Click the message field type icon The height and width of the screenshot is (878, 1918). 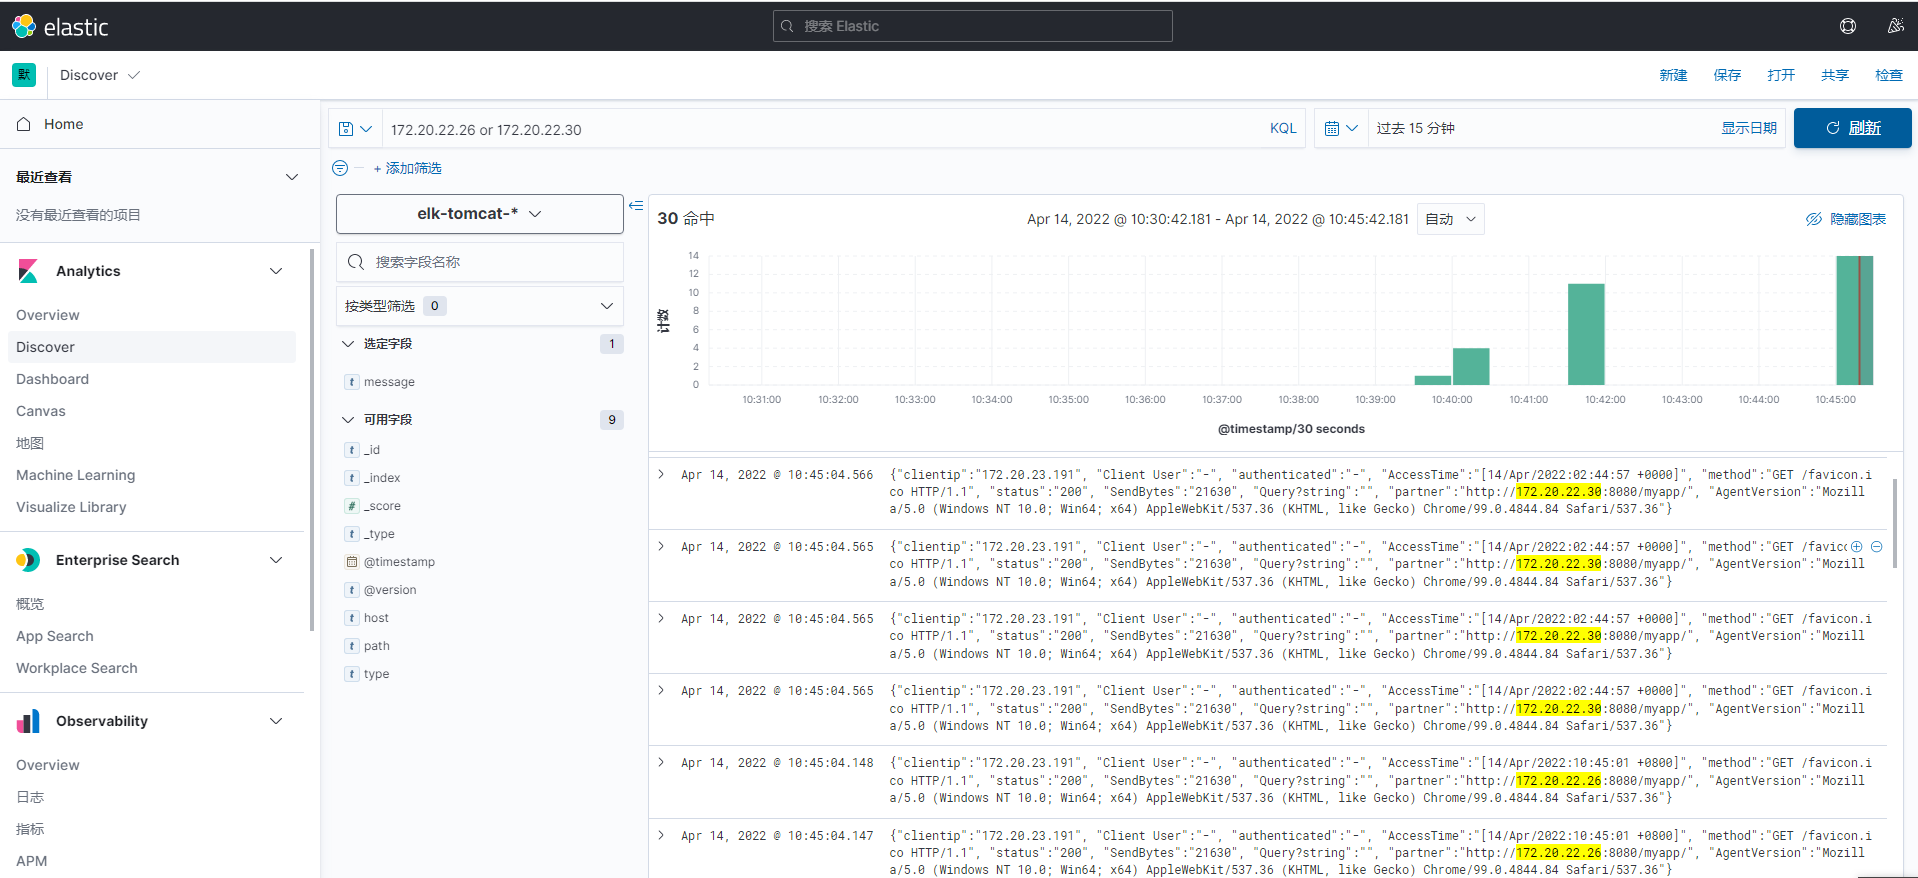(x=352, y=382)
